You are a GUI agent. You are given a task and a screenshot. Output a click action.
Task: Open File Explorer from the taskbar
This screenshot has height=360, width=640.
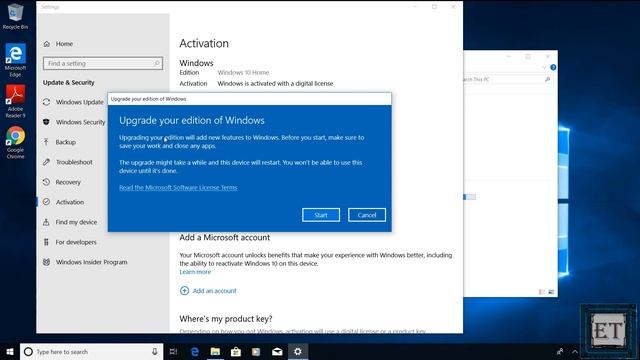[x=215, y=351]
